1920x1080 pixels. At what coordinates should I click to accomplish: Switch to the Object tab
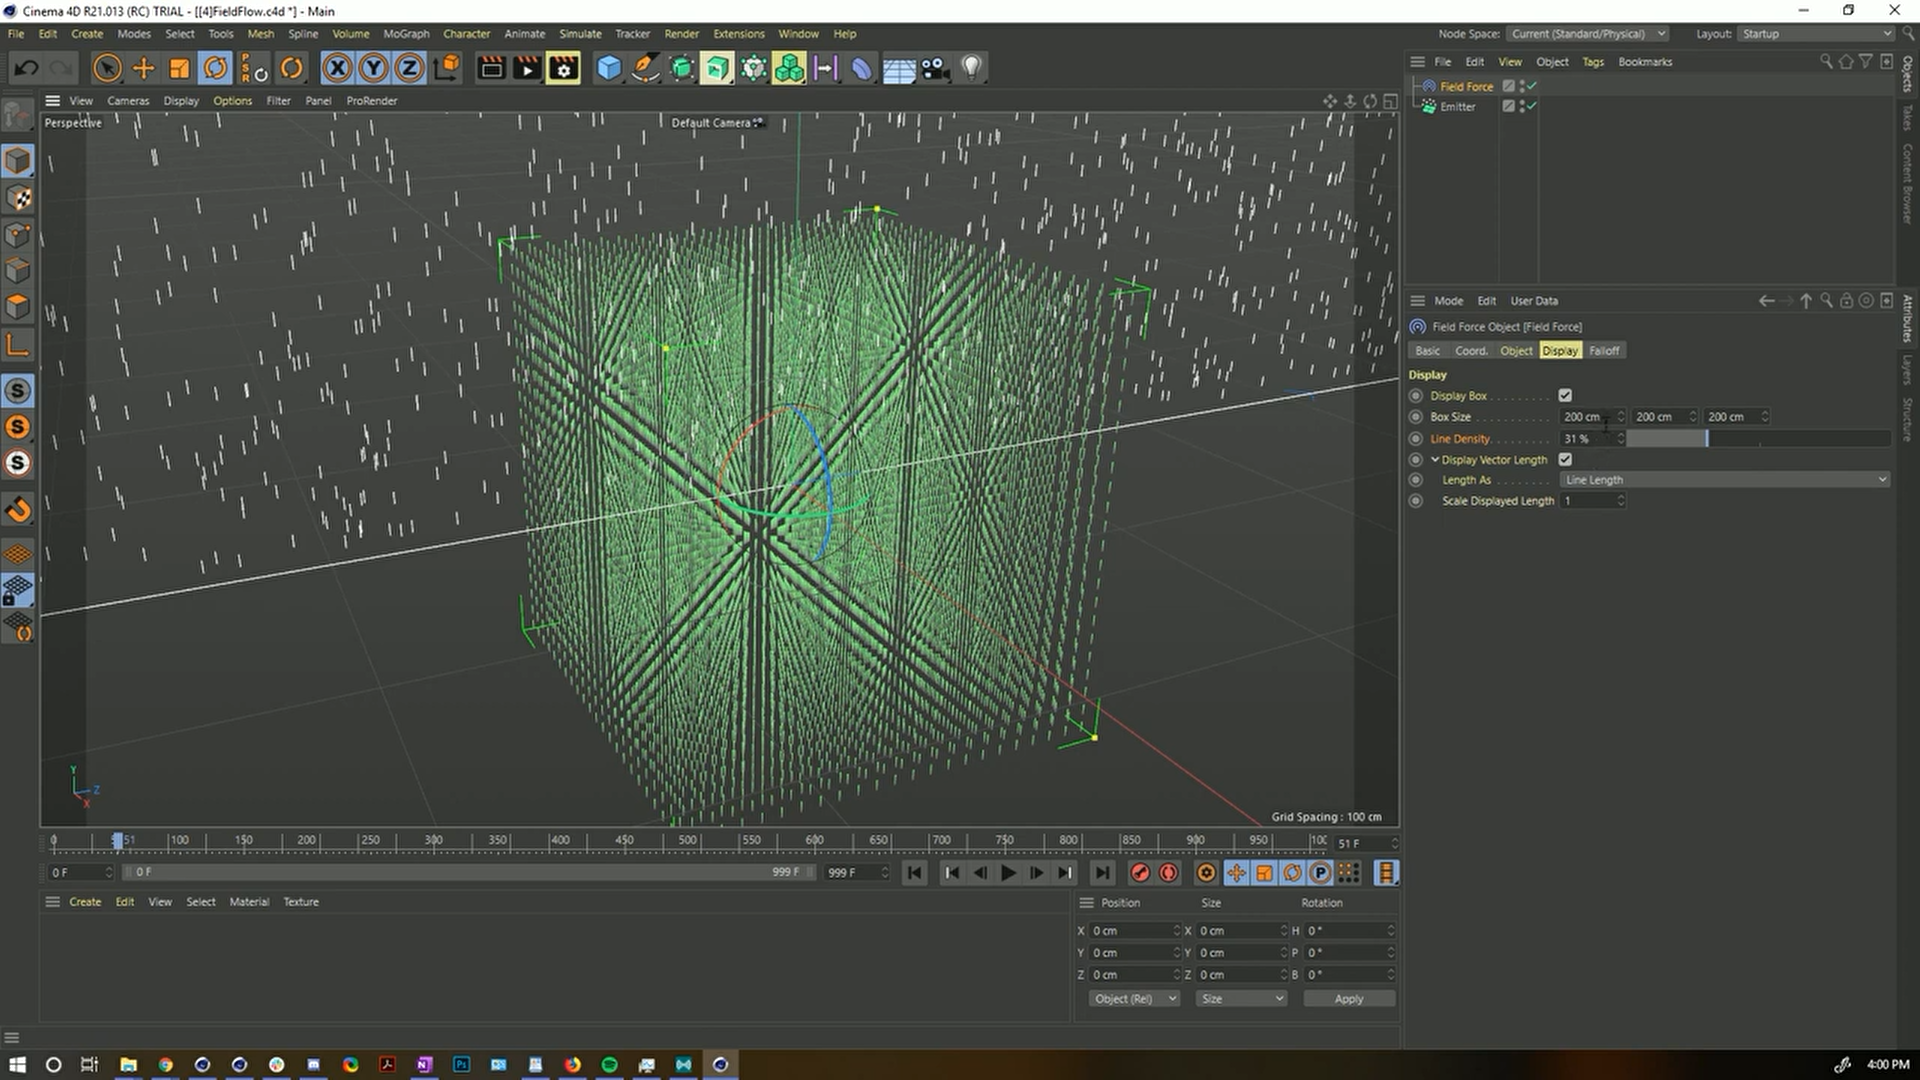[1515, 349]
